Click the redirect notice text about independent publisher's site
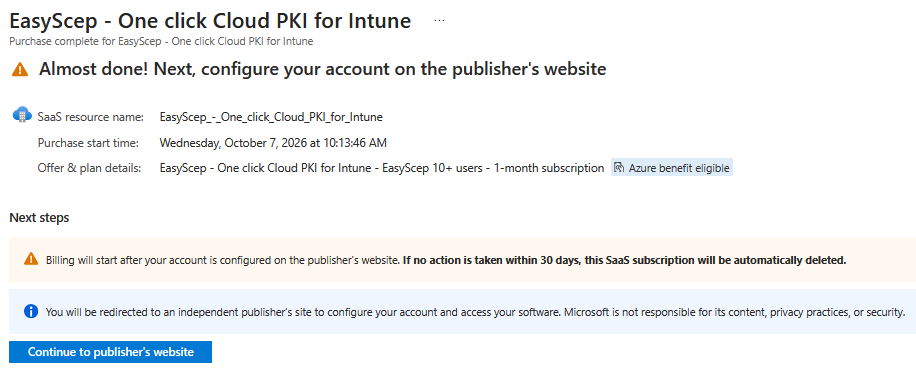 (x=476, y=312)
